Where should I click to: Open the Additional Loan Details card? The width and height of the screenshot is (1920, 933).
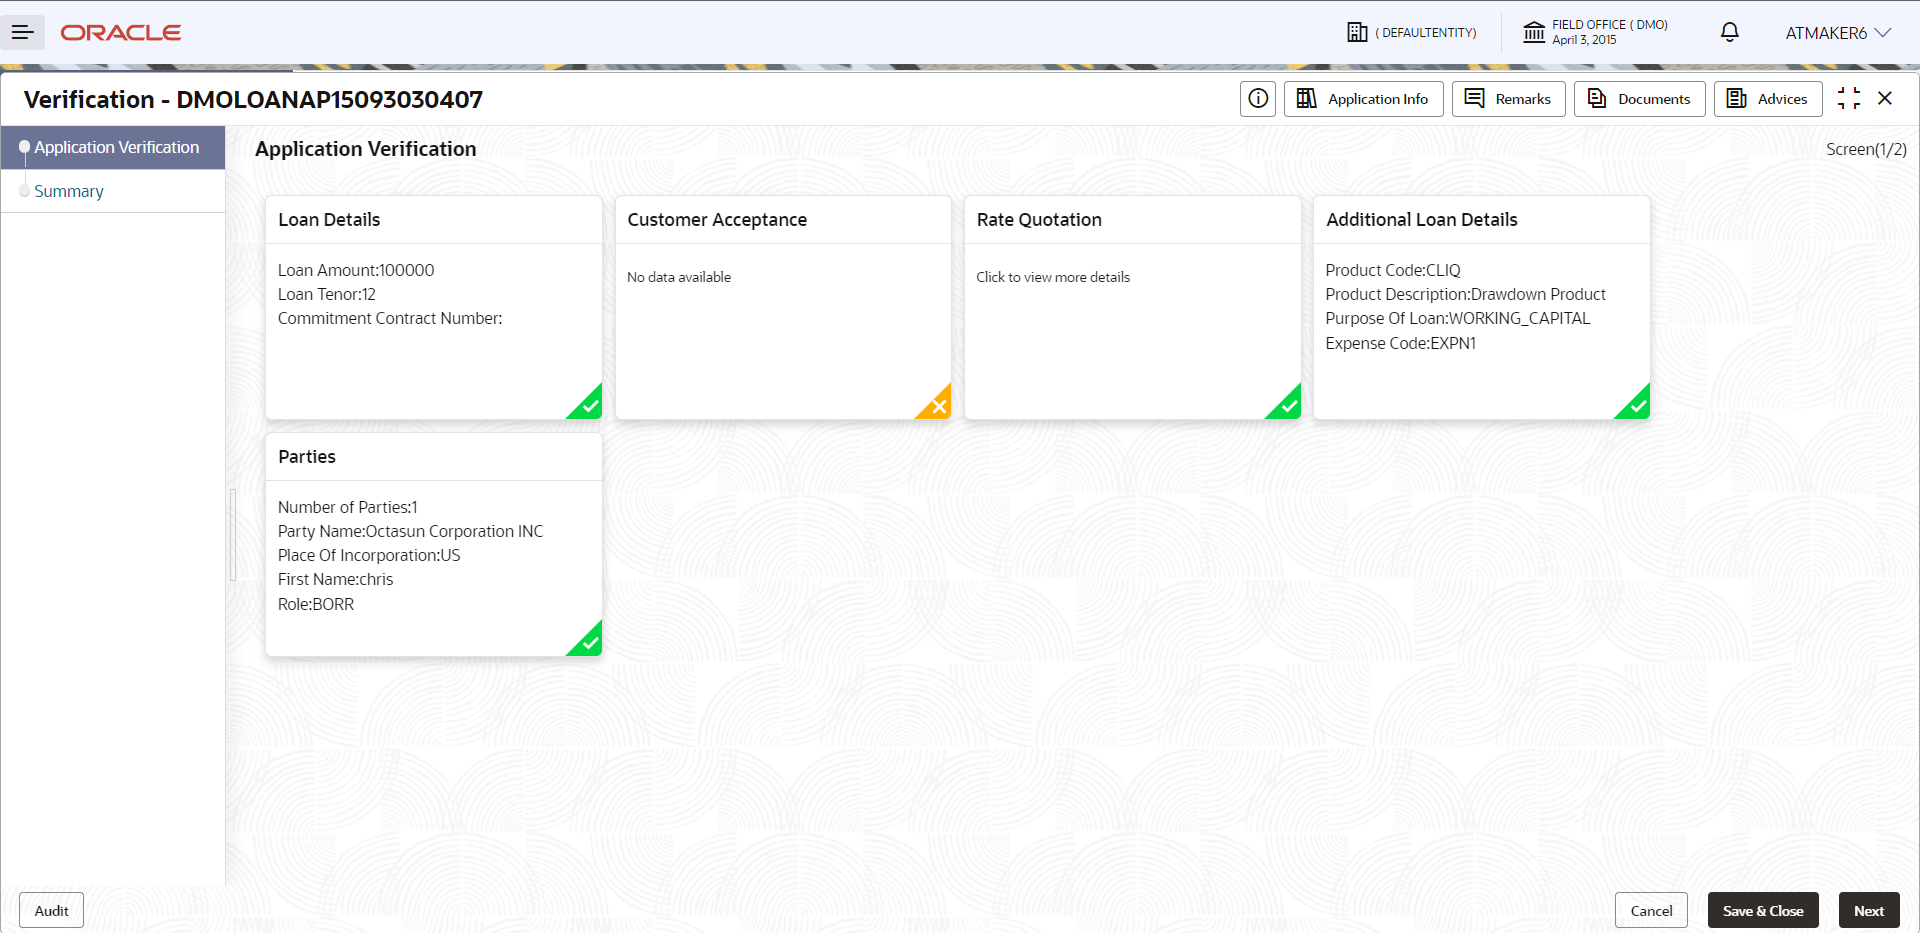(1482, 308)
